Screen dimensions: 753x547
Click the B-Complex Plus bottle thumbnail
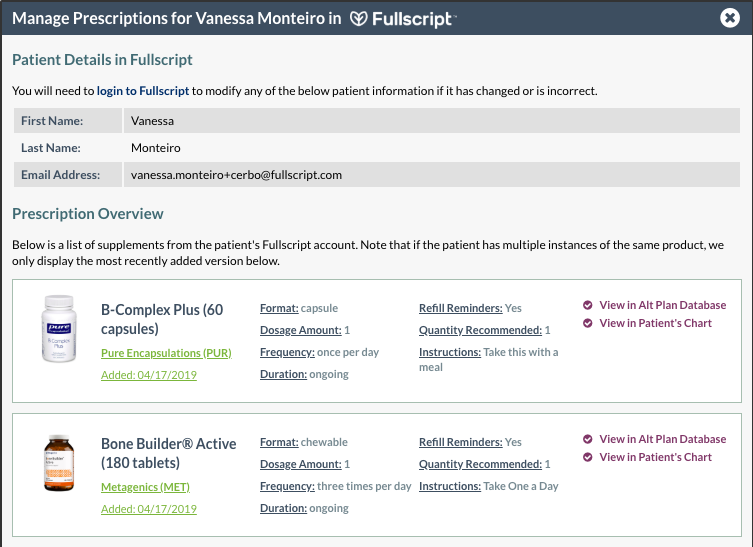click(x=59, y=328)
